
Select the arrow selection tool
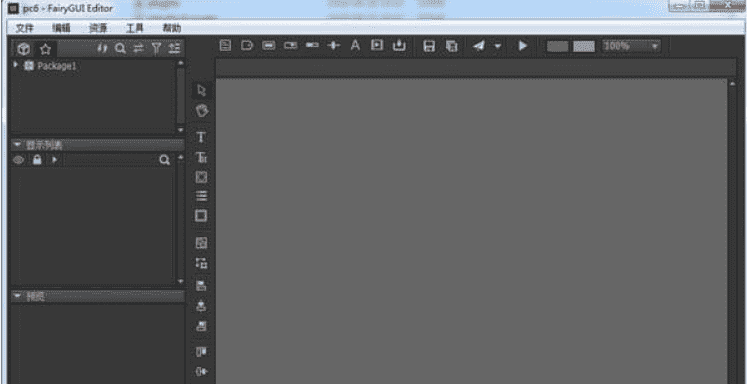pos(202,91)
